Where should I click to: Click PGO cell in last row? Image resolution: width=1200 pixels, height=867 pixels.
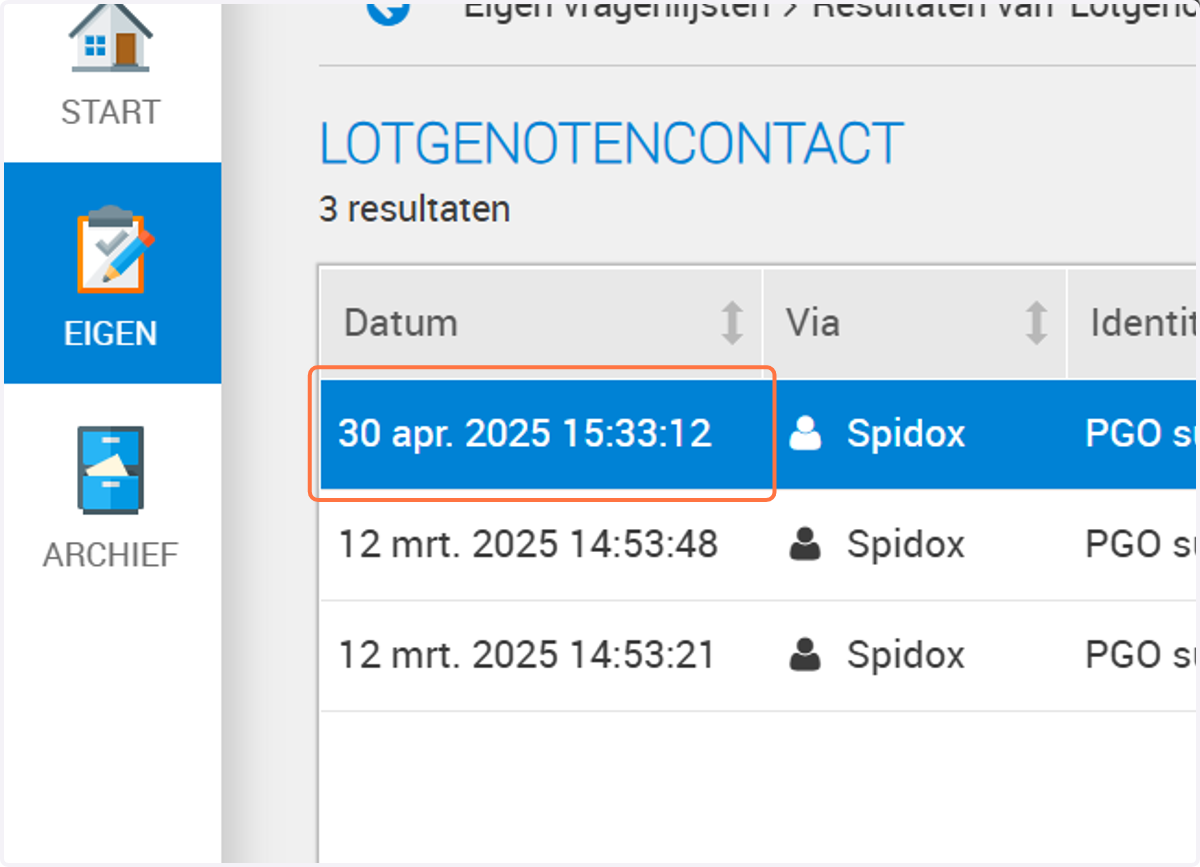tap(1141, 656)
